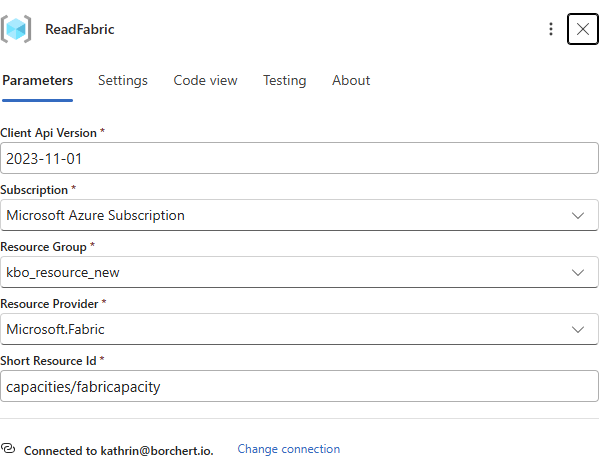Click the Client Api Version field
The width and height of the screenshot is (613, 470).
coord(299,158)
